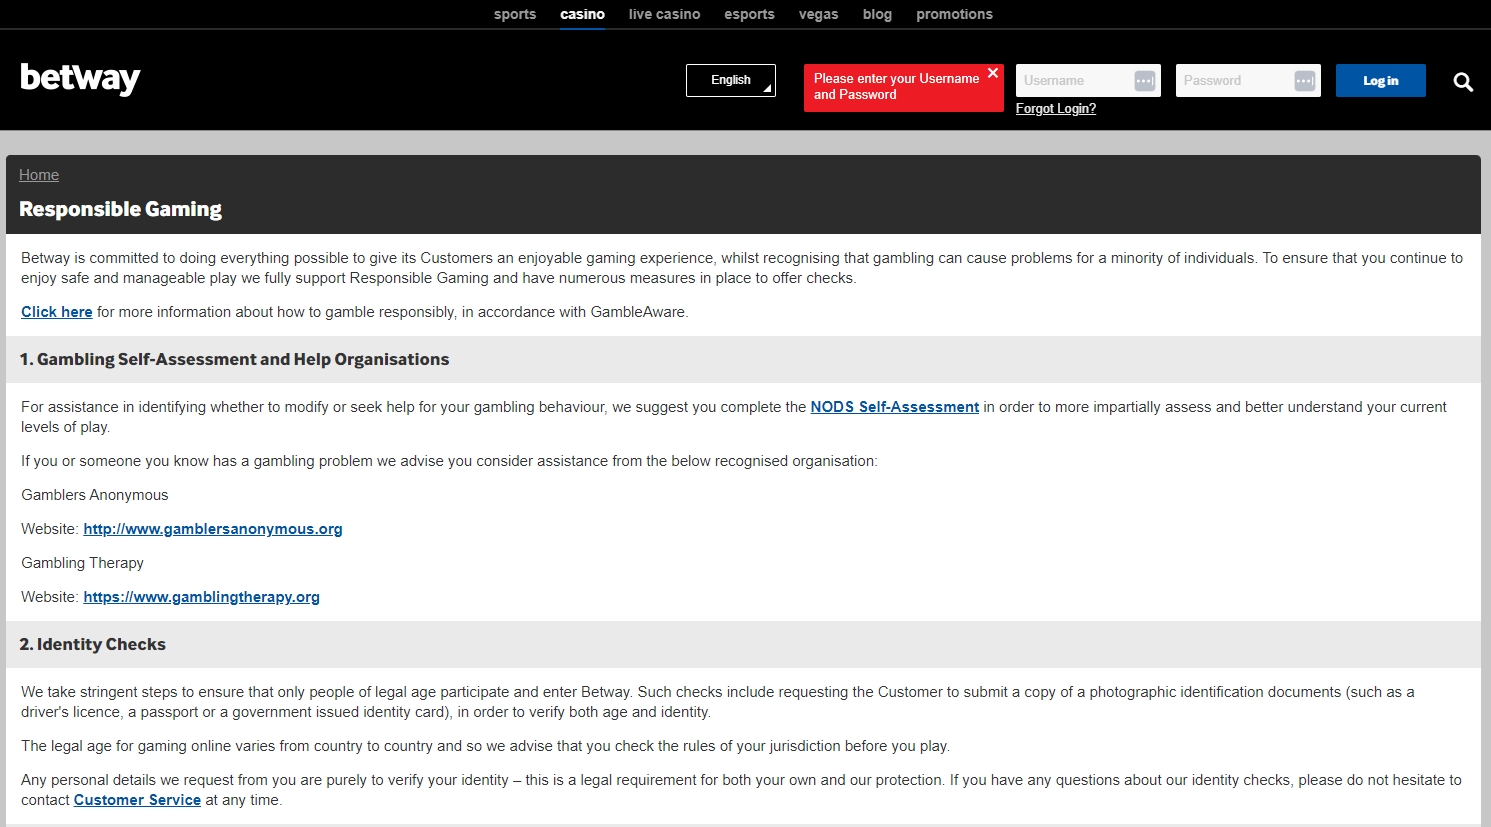Click the Responsible Gaming page heading

click(121, 209)
